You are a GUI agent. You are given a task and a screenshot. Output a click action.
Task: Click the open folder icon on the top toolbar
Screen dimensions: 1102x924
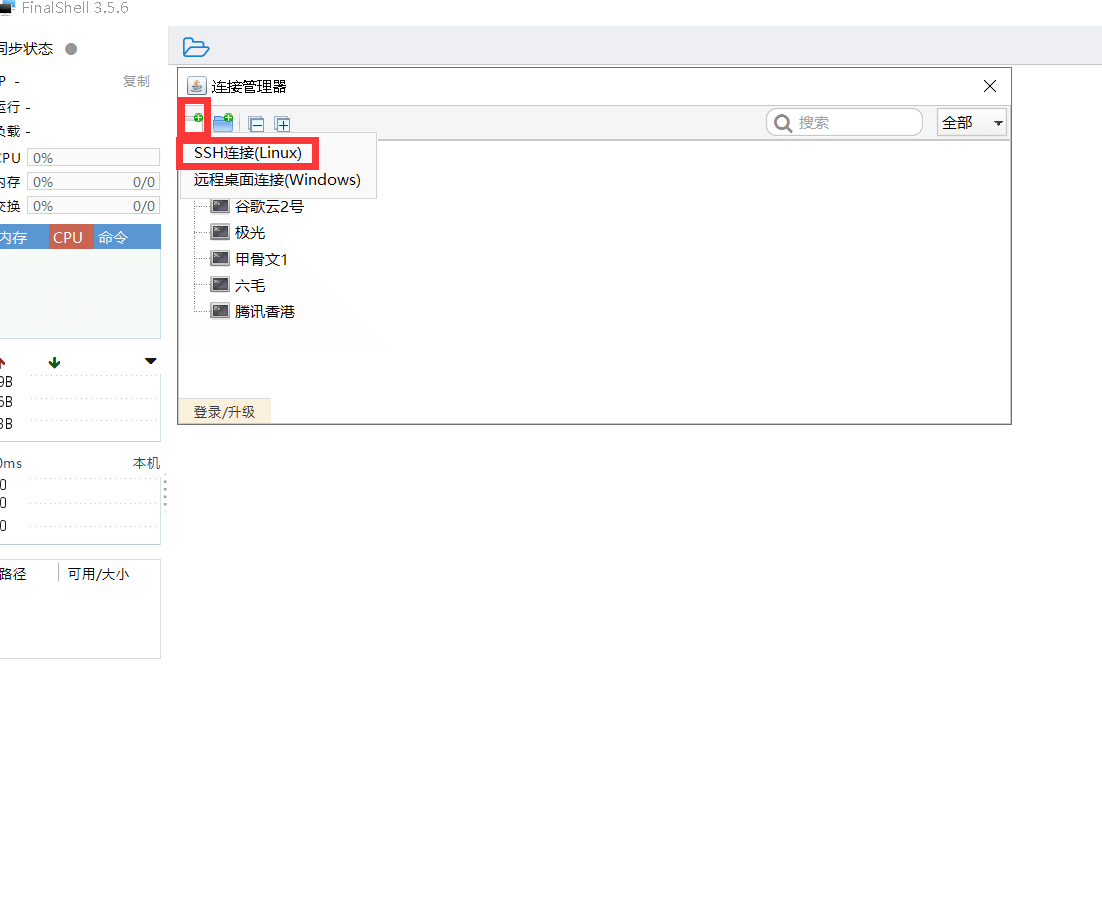click(196, 47)
